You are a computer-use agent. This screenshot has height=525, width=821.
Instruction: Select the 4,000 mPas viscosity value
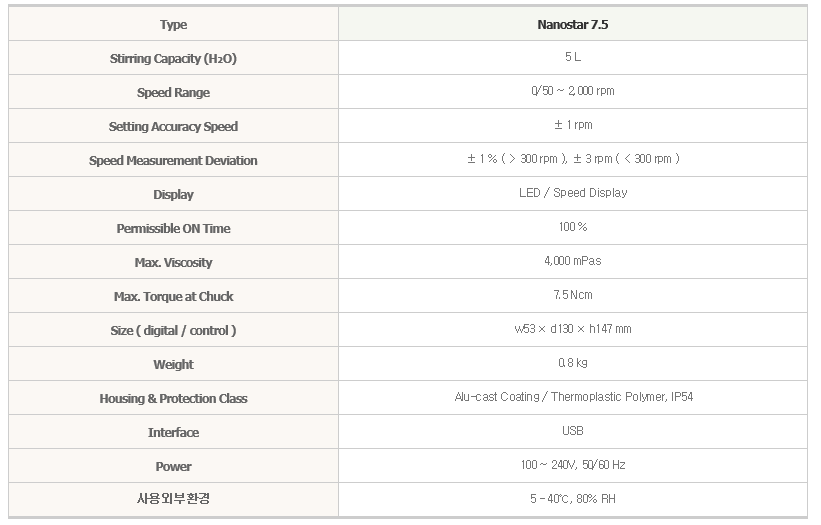point(573,261)
